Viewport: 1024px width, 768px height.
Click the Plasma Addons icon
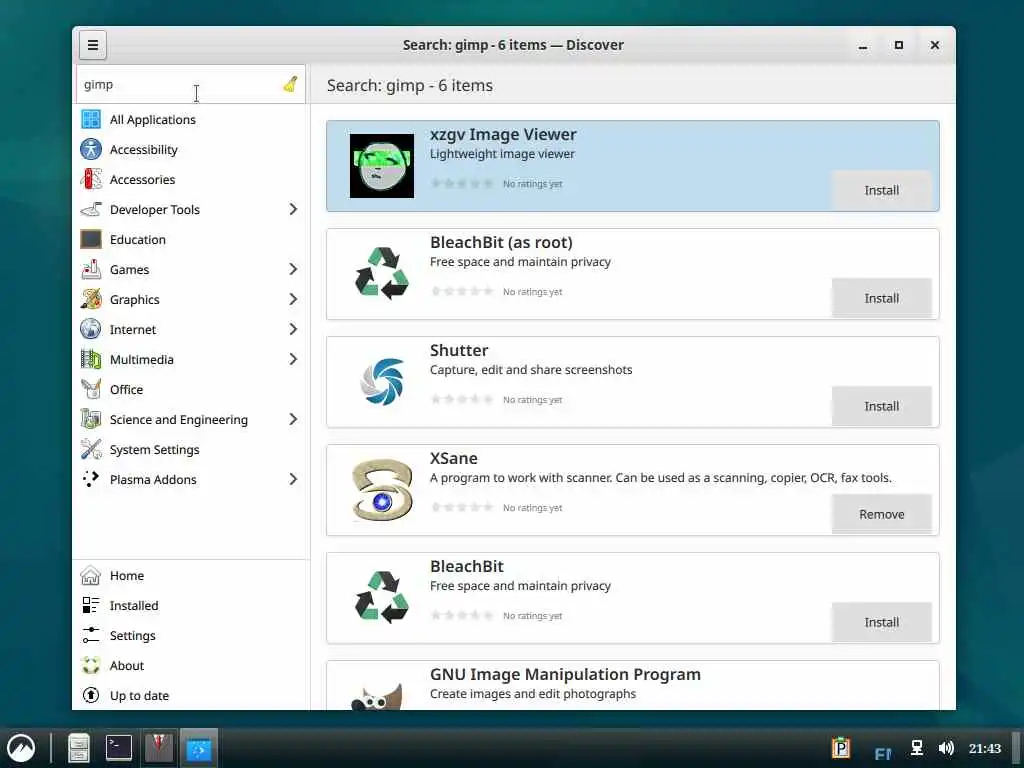pyautogui.click(x=91, y=479)
